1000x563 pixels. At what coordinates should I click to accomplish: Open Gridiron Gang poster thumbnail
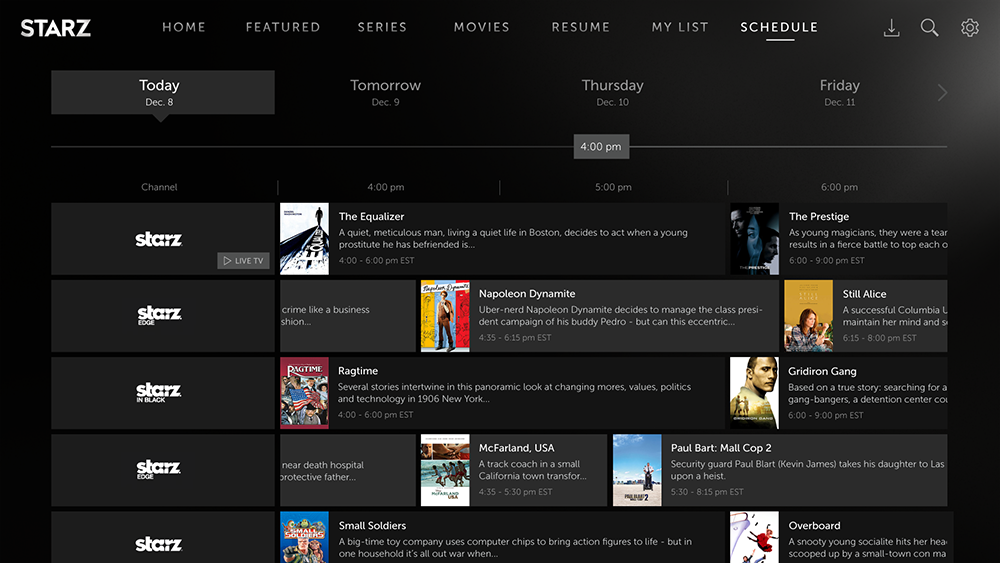(x=754, y=393)
